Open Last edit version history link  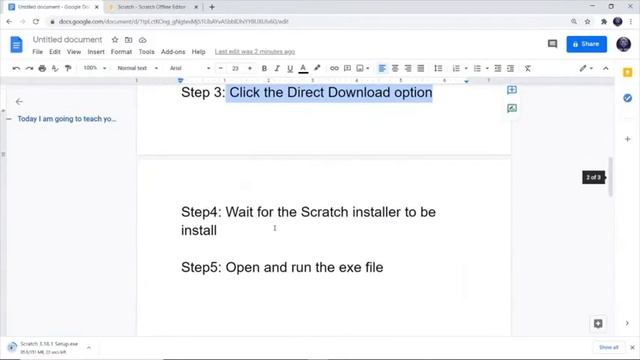click(255, 52)
